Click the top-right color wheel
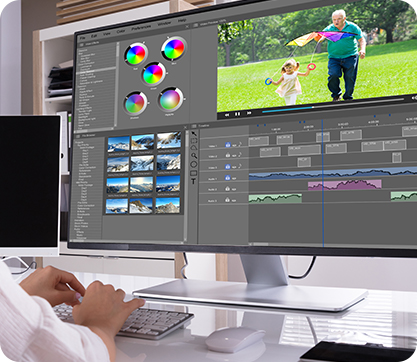The height and width of the screenshot is (362, 417). point(173,49)
